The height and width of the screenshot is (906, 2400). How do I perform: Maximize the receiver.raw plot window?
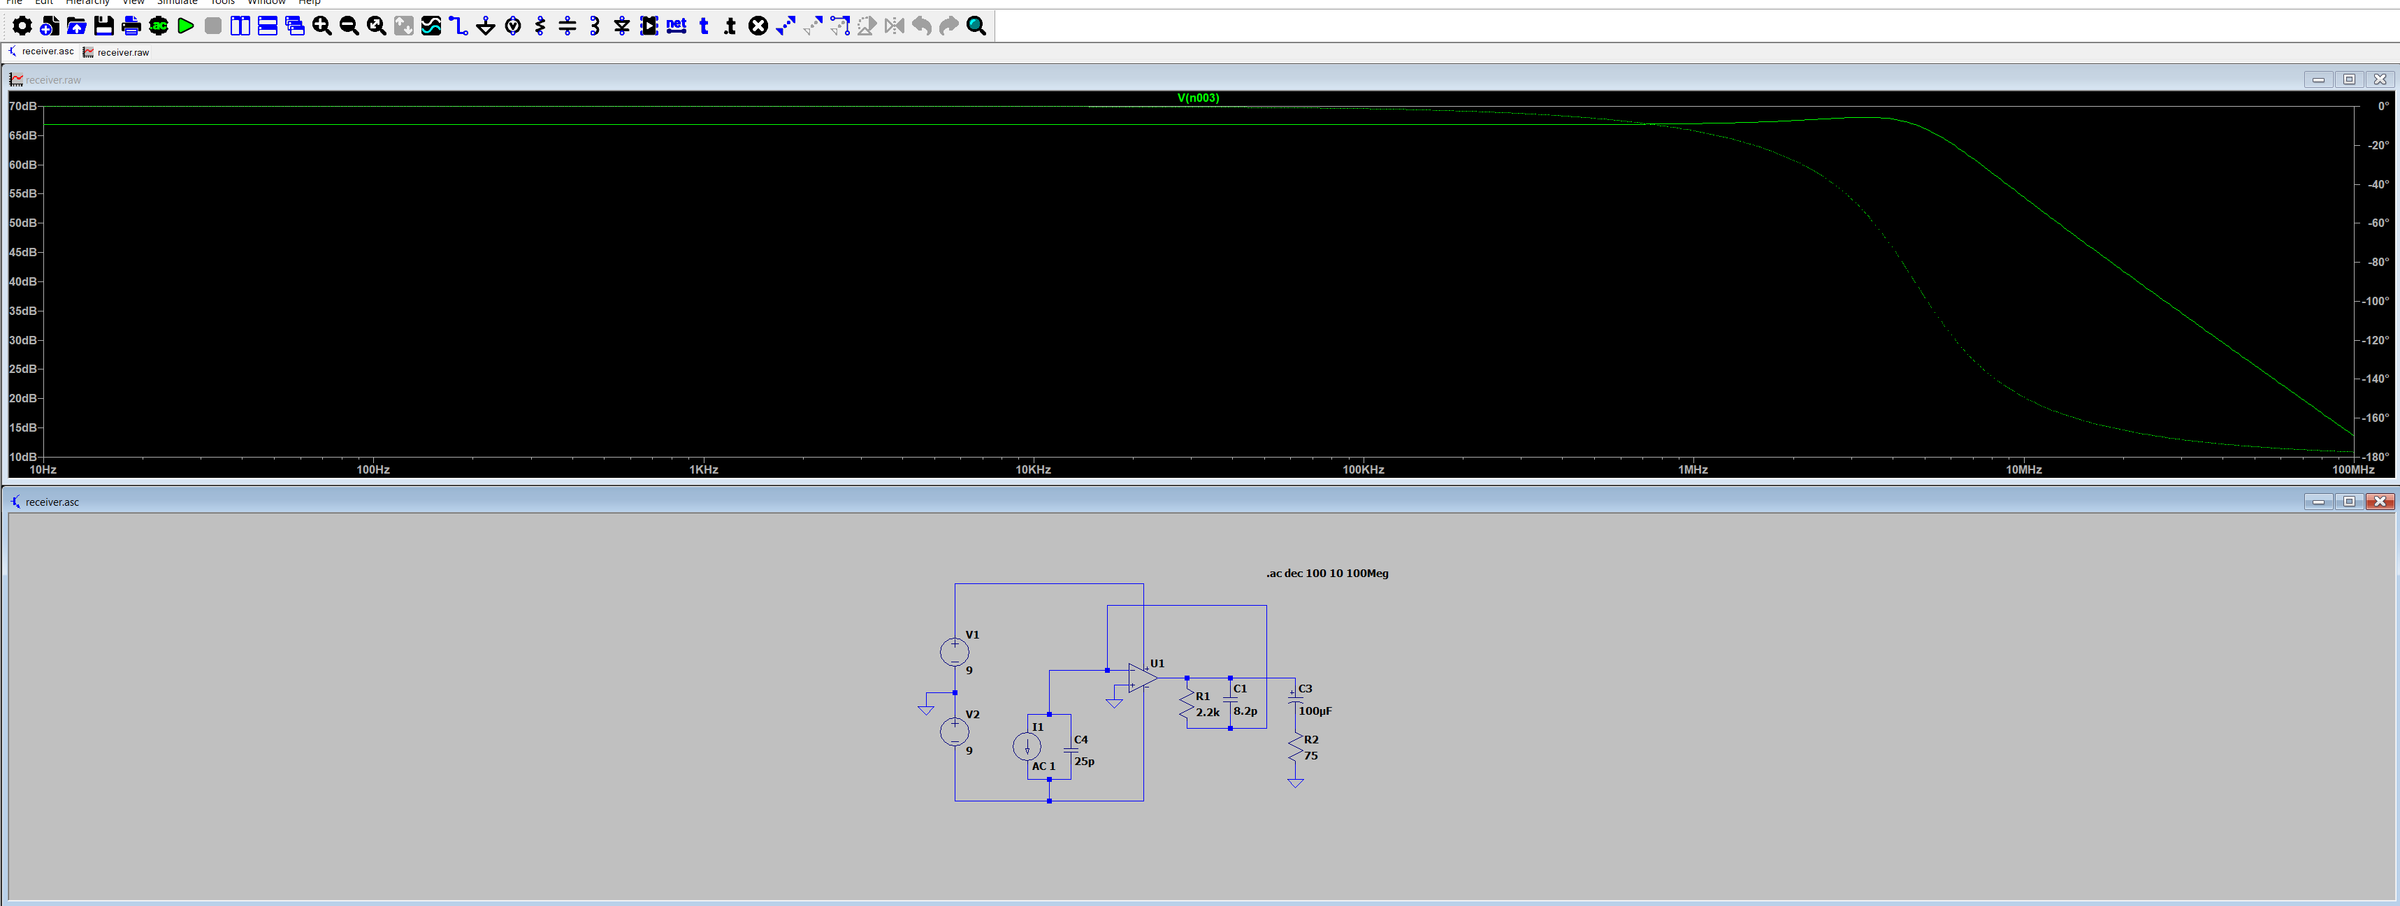[2349, 79]
